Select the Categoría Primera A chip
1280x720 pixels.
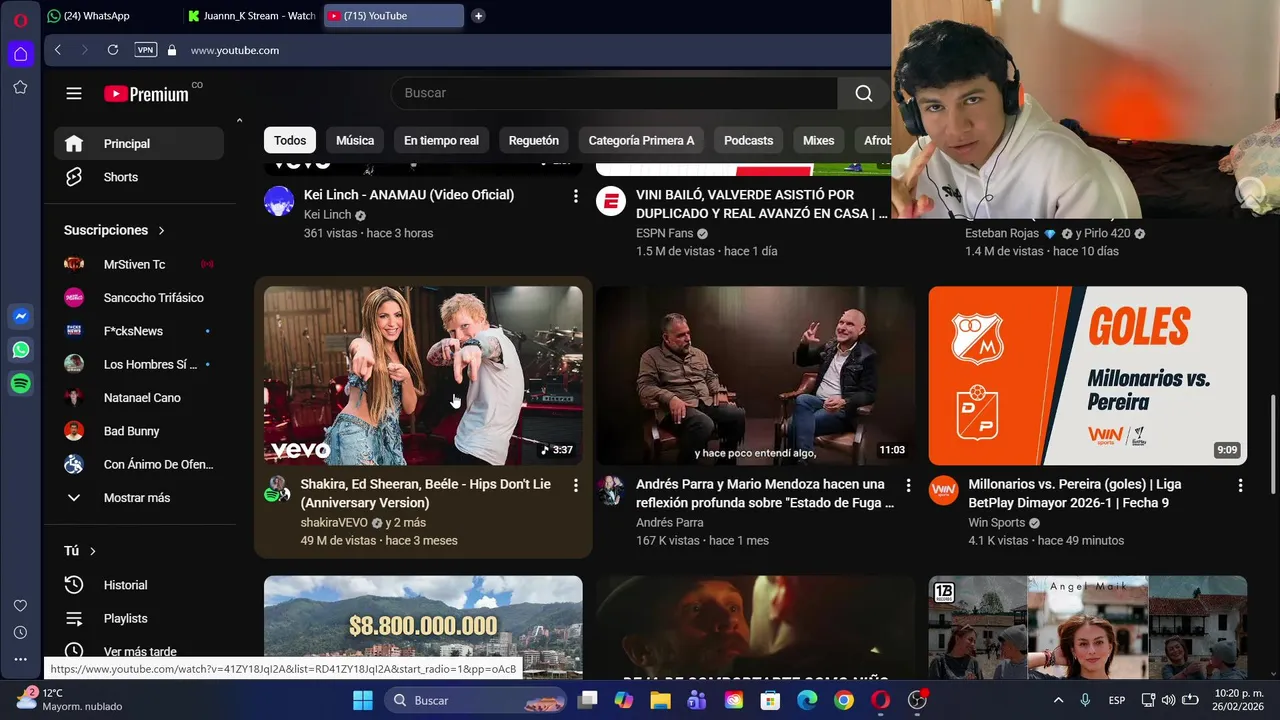tap(641, 141)
